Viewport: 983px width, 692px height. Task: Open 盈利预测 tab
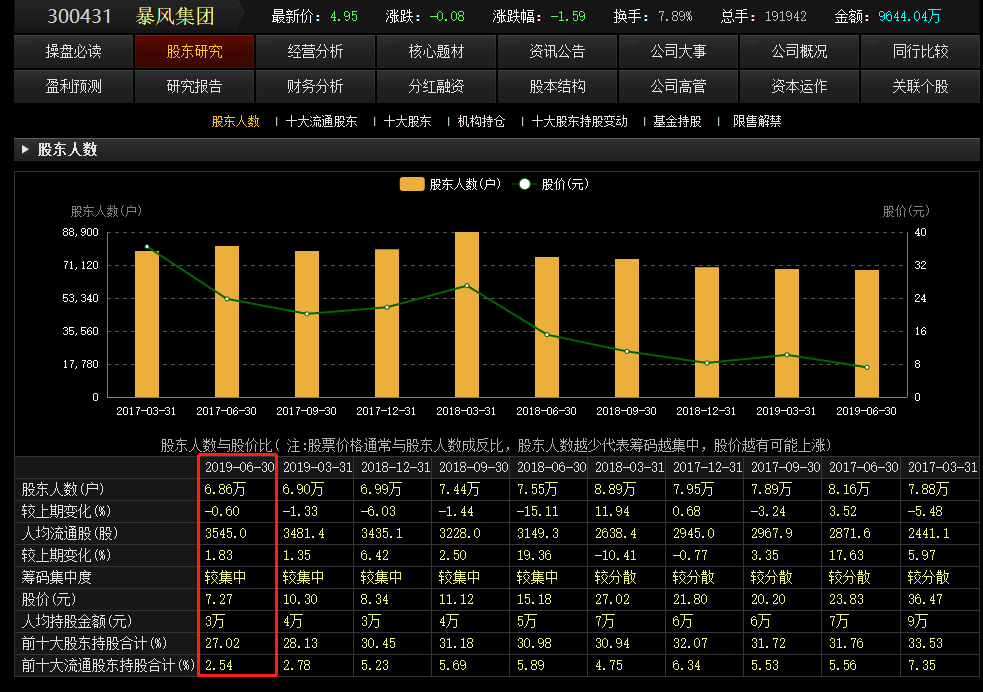(x=73, y=87)
